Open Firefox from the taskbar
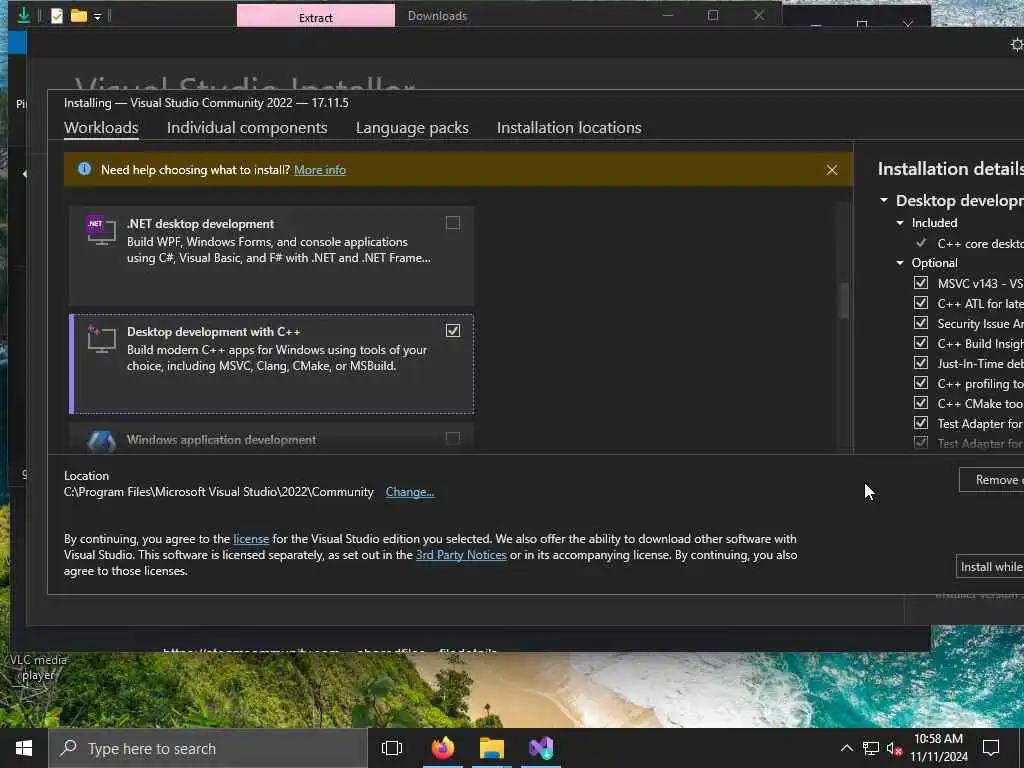 tap(443, 748)
